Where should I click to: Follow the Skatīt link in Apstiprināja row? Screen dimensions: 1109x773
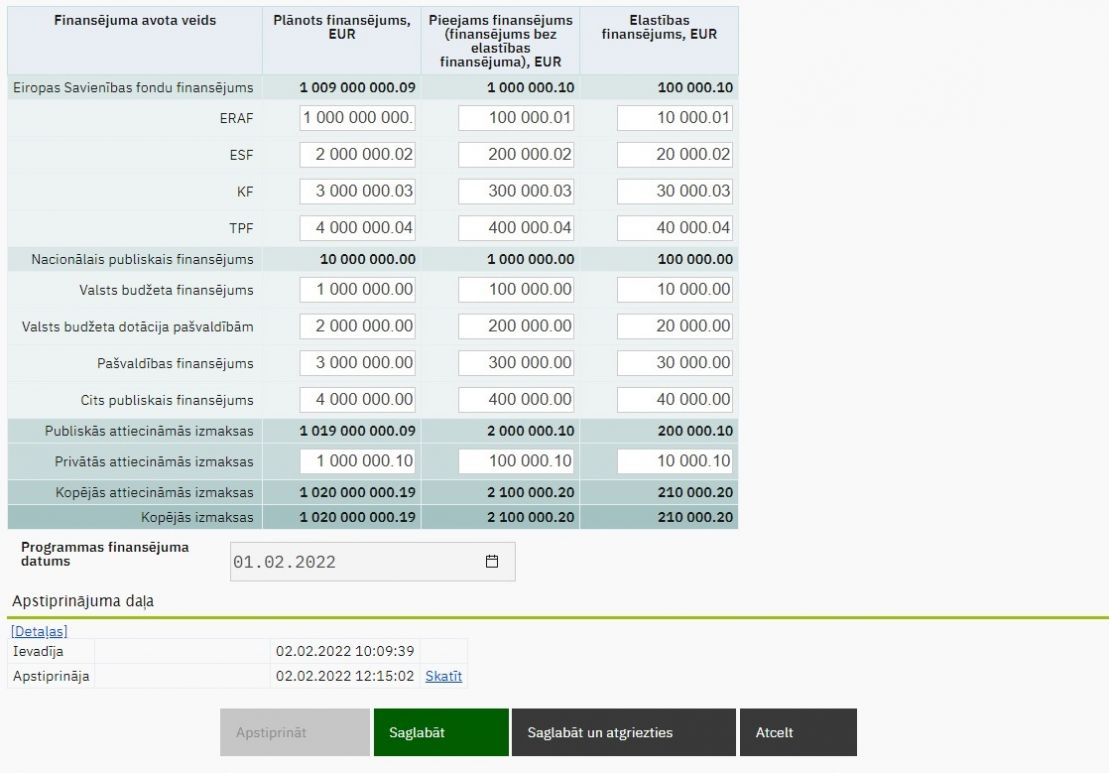[x=444, y=676]
